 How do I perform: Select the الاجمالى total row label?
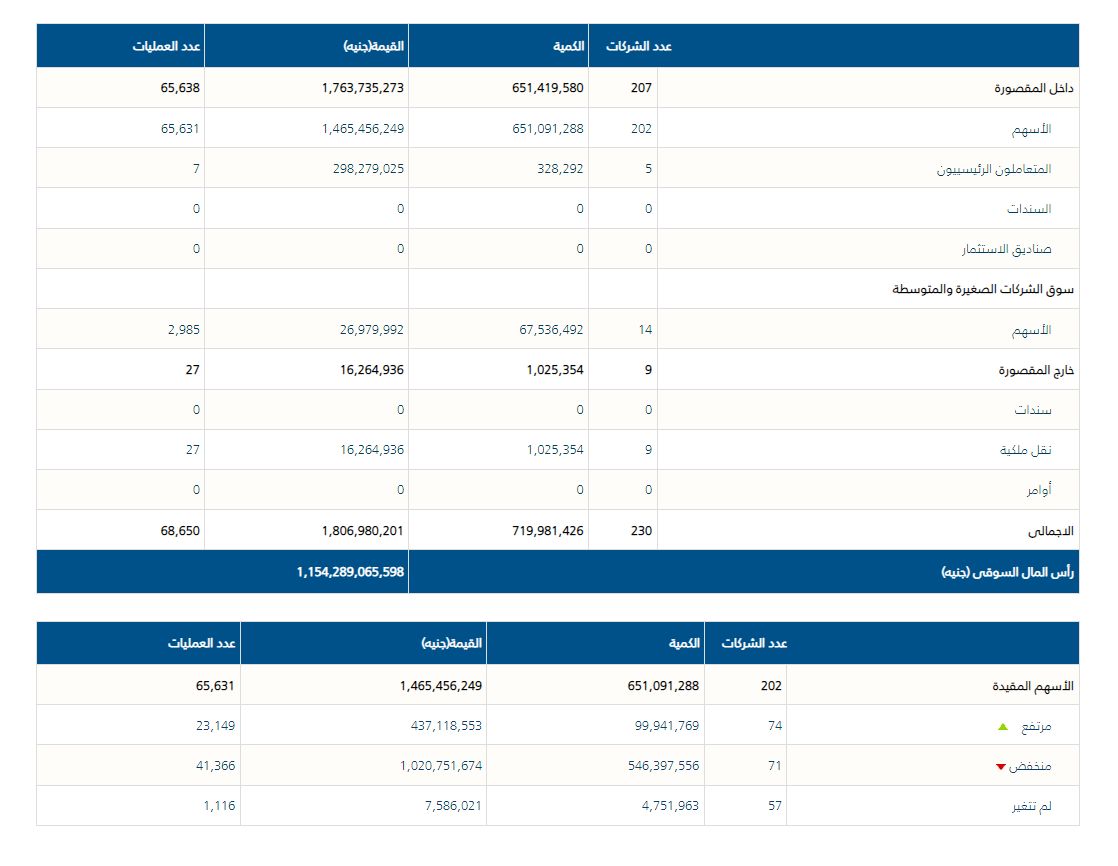point(1049,530)
